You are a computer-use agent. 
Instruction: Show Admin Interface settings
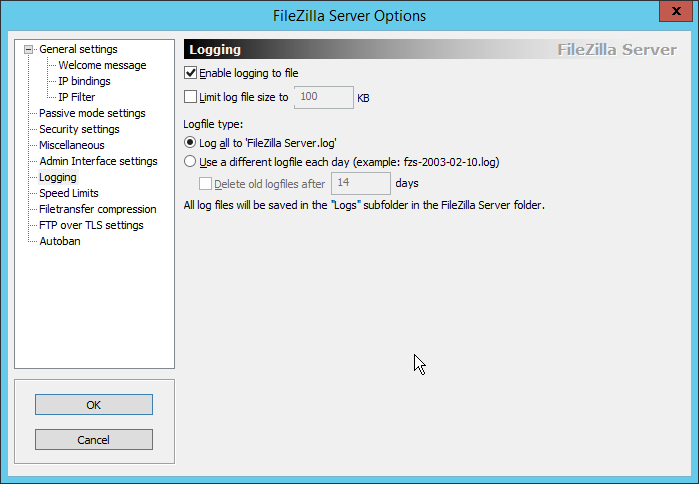[98, 161]
